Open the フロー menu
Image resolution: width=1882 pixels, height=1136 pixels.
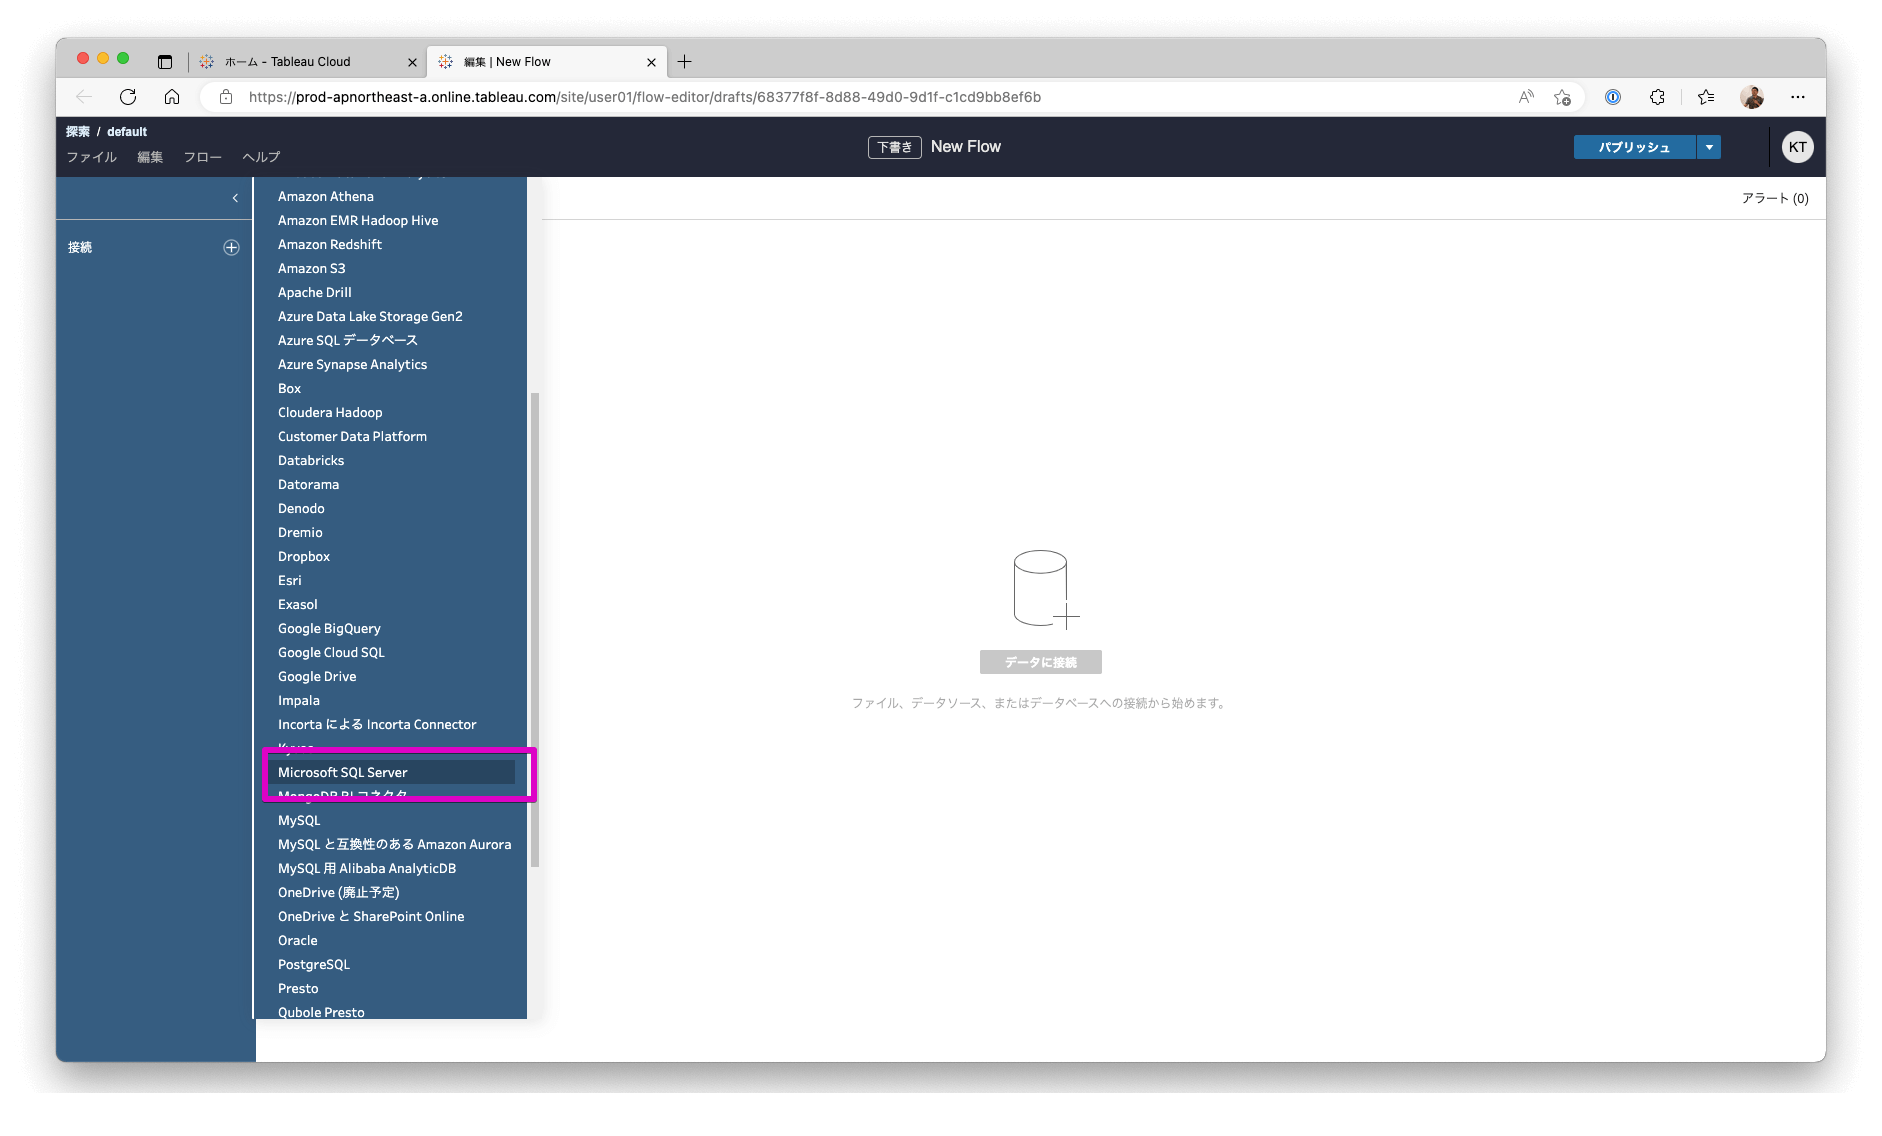[x=203, y=157]
